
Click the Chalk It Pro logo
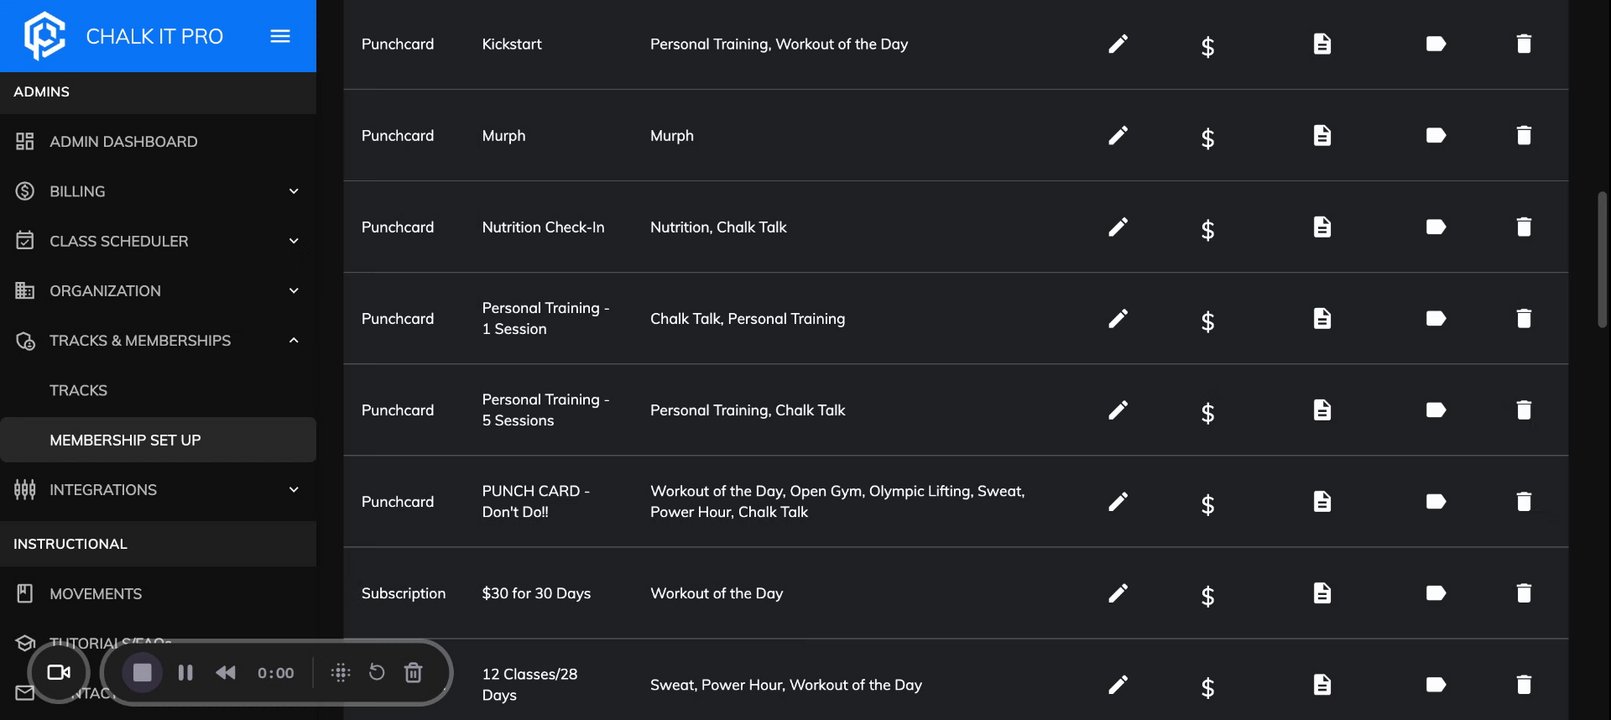pos(45,36)
